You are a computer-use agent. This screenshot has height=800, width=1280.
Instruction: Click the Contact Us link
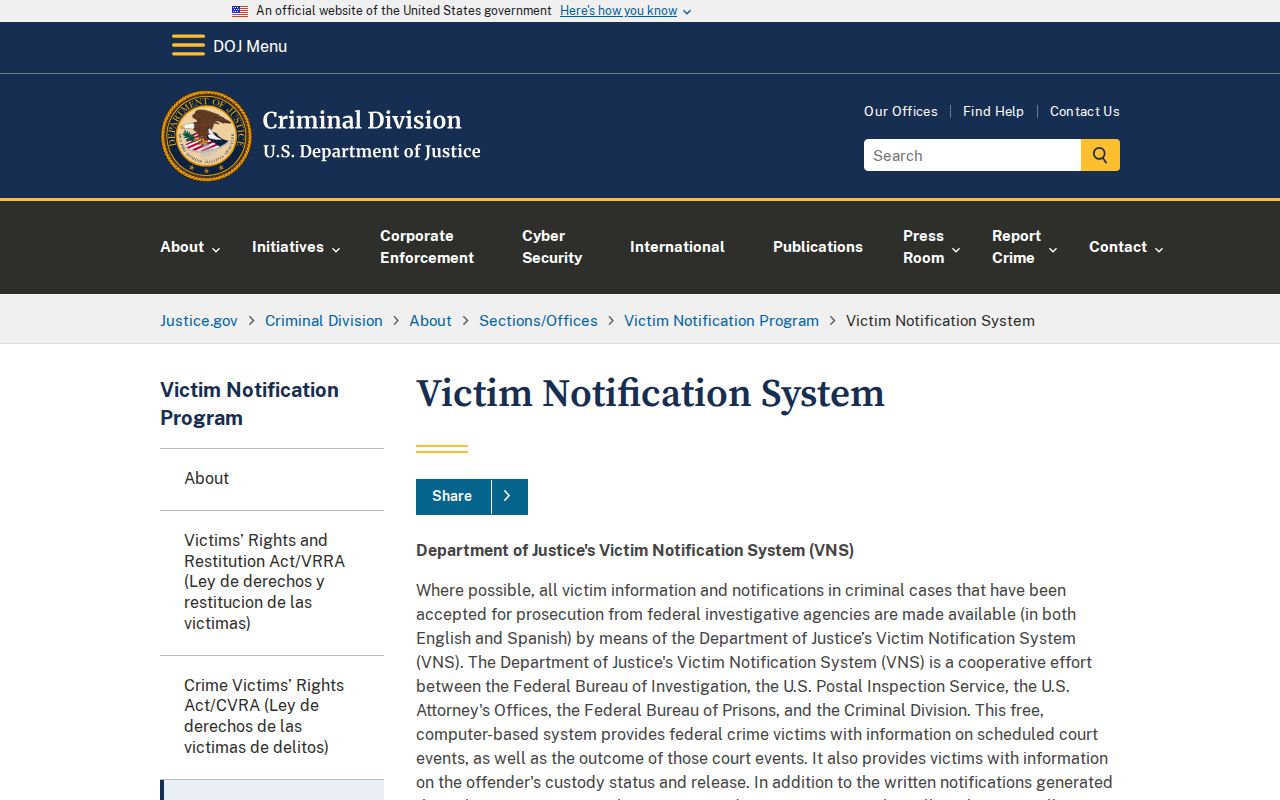coord(1085,111)
